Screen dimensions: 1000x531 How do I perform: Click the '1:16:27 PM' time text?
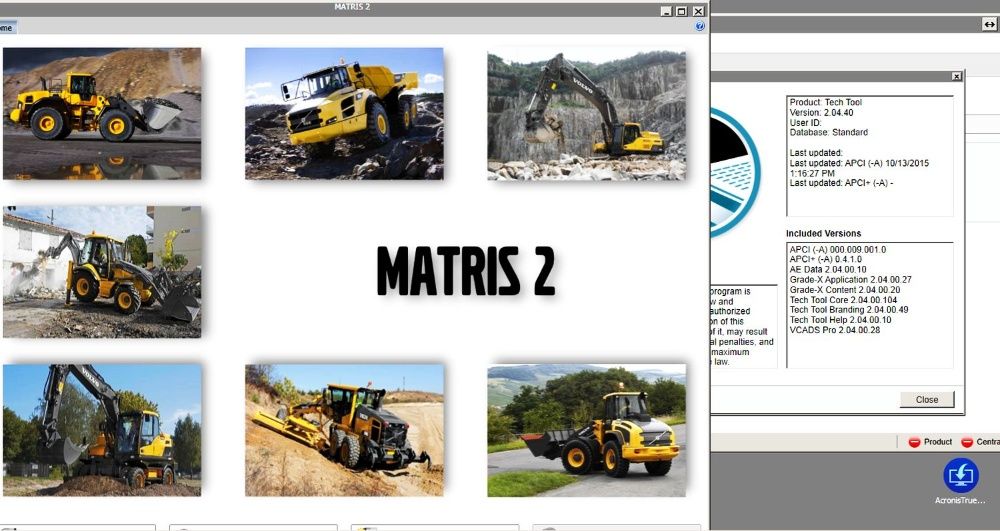812,173
